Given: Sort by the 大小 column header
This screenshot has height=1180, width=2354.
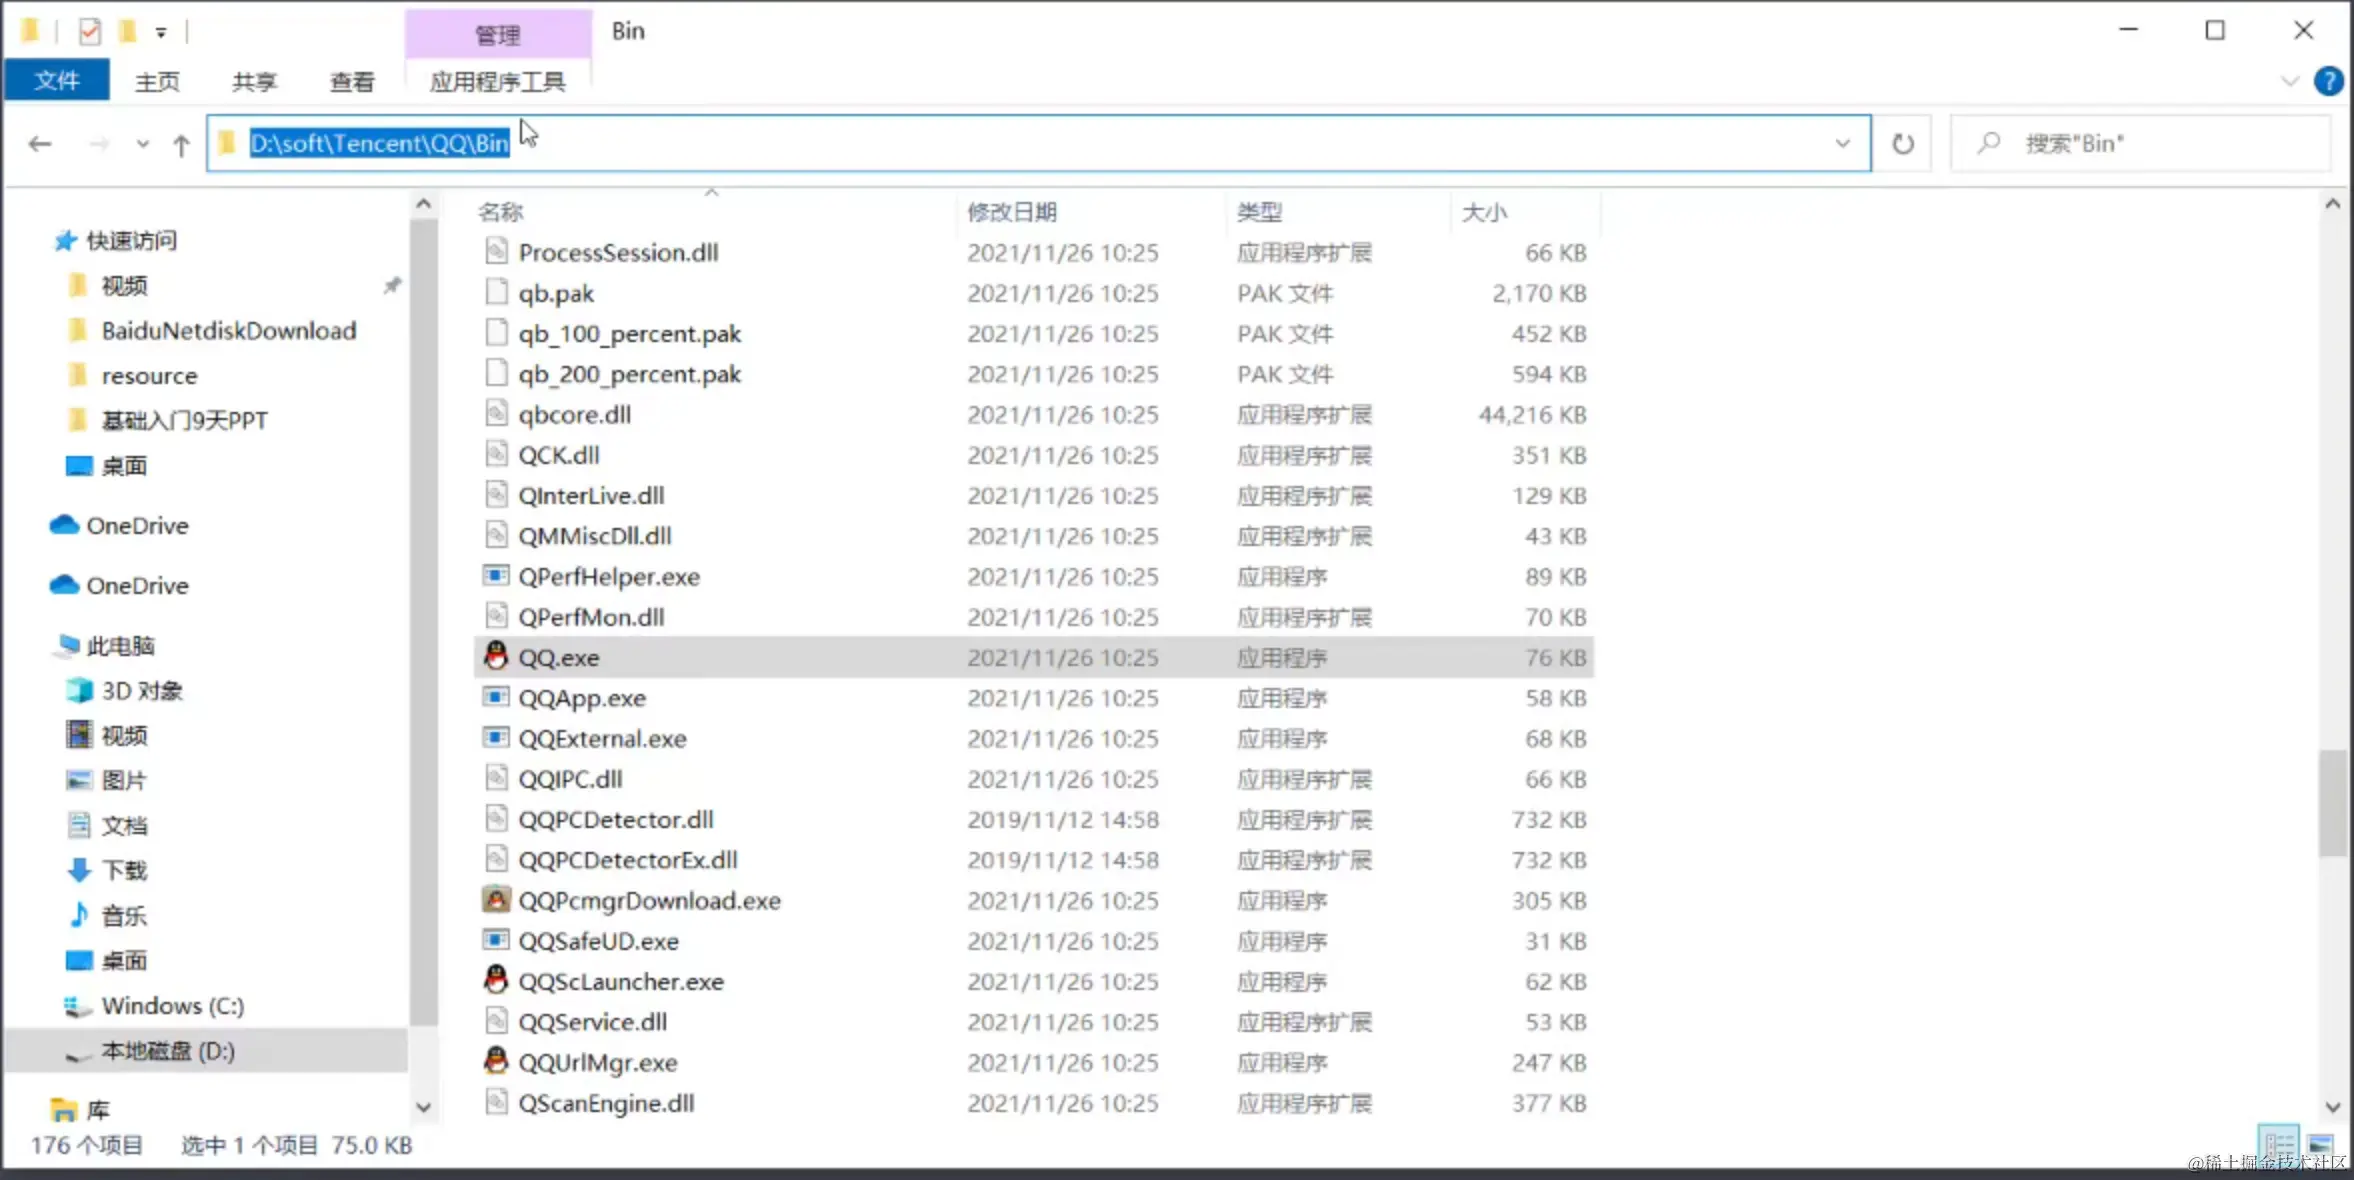Looking at the screenshot, I should [x=1484, y=212].
